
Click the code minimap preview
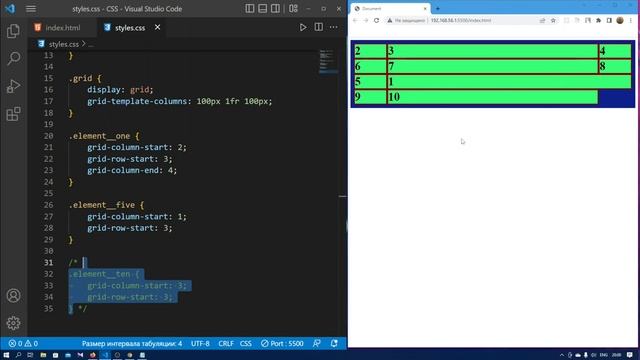click(x=328, y=61)
